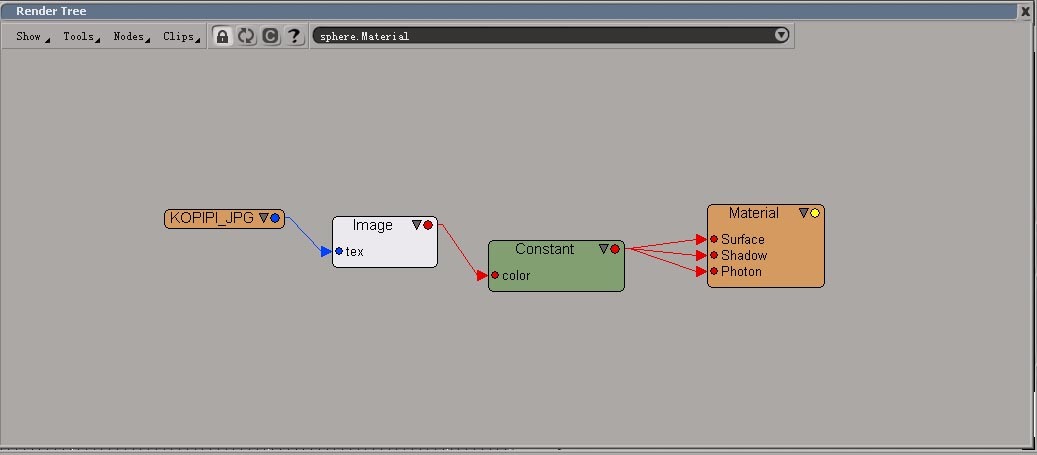Click the color label on Constant node
1037x455 pixels.
(x=516, y=276)
